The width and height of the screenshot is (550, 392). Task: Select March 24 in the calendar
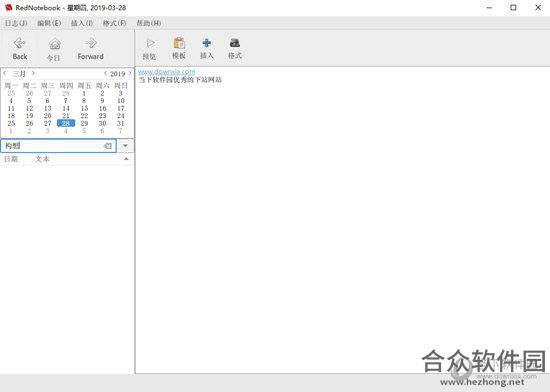tap(121, 116)
